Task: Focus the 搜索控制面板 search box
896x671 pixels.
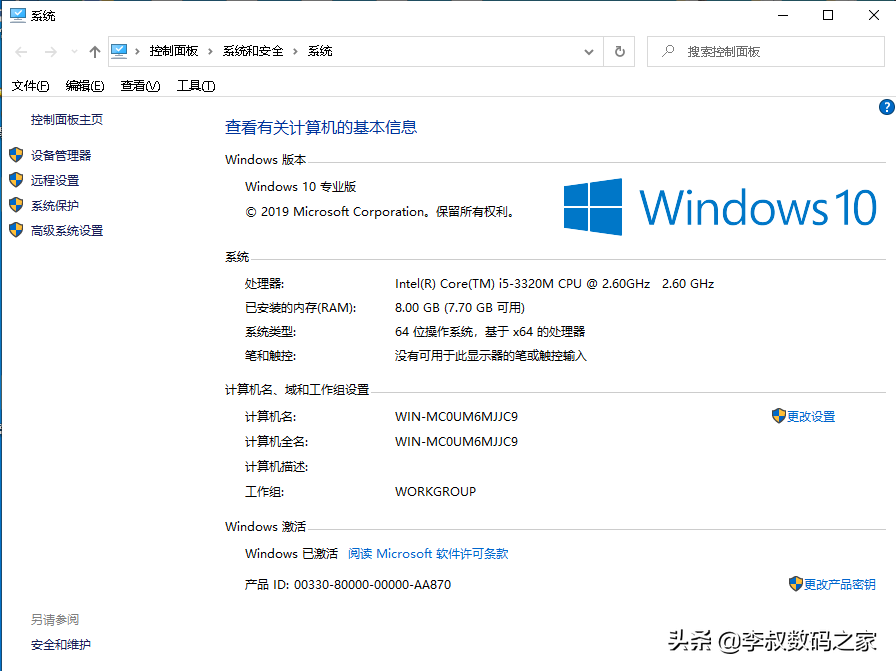Action: pos(766,52)
